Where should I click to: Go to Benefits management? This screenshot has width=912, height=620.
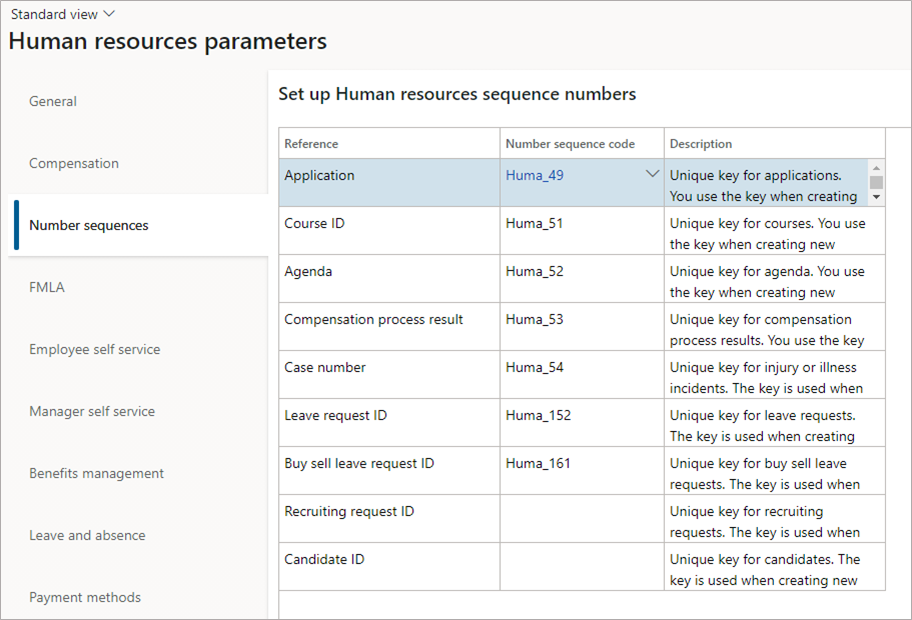[98, 473]
